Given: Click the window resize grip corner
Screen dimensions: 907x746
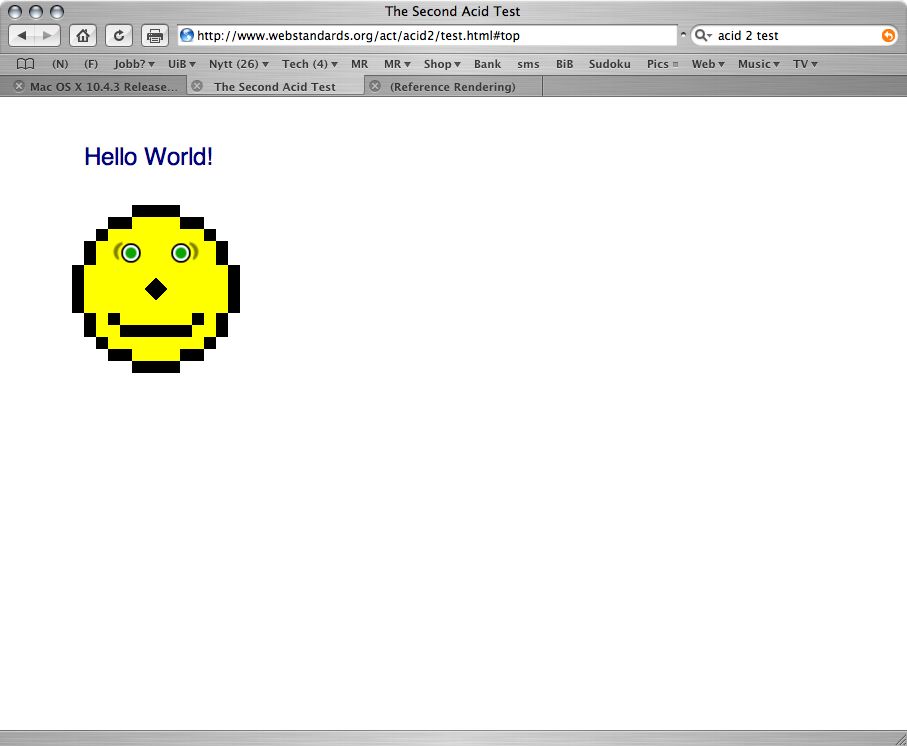Looking at the screenshot, I should [900, 738].
